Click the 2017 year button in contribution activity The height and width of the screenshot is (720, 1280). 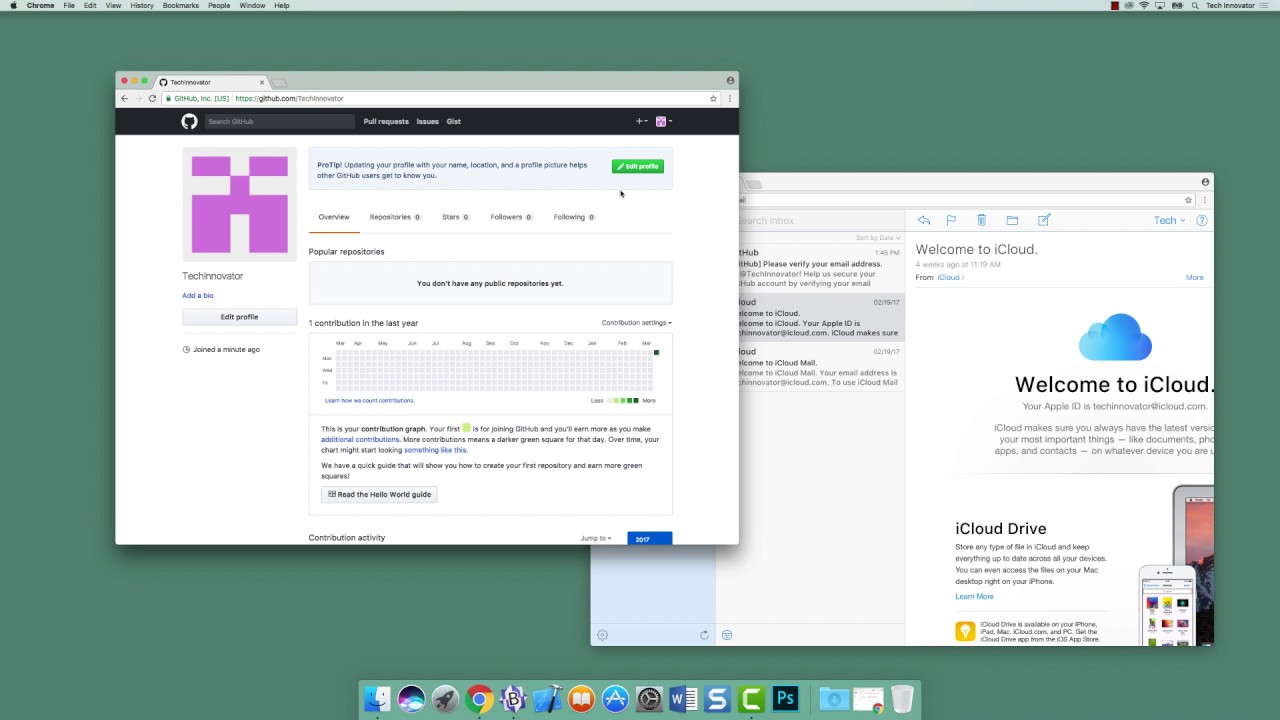(x=650, y=539)
